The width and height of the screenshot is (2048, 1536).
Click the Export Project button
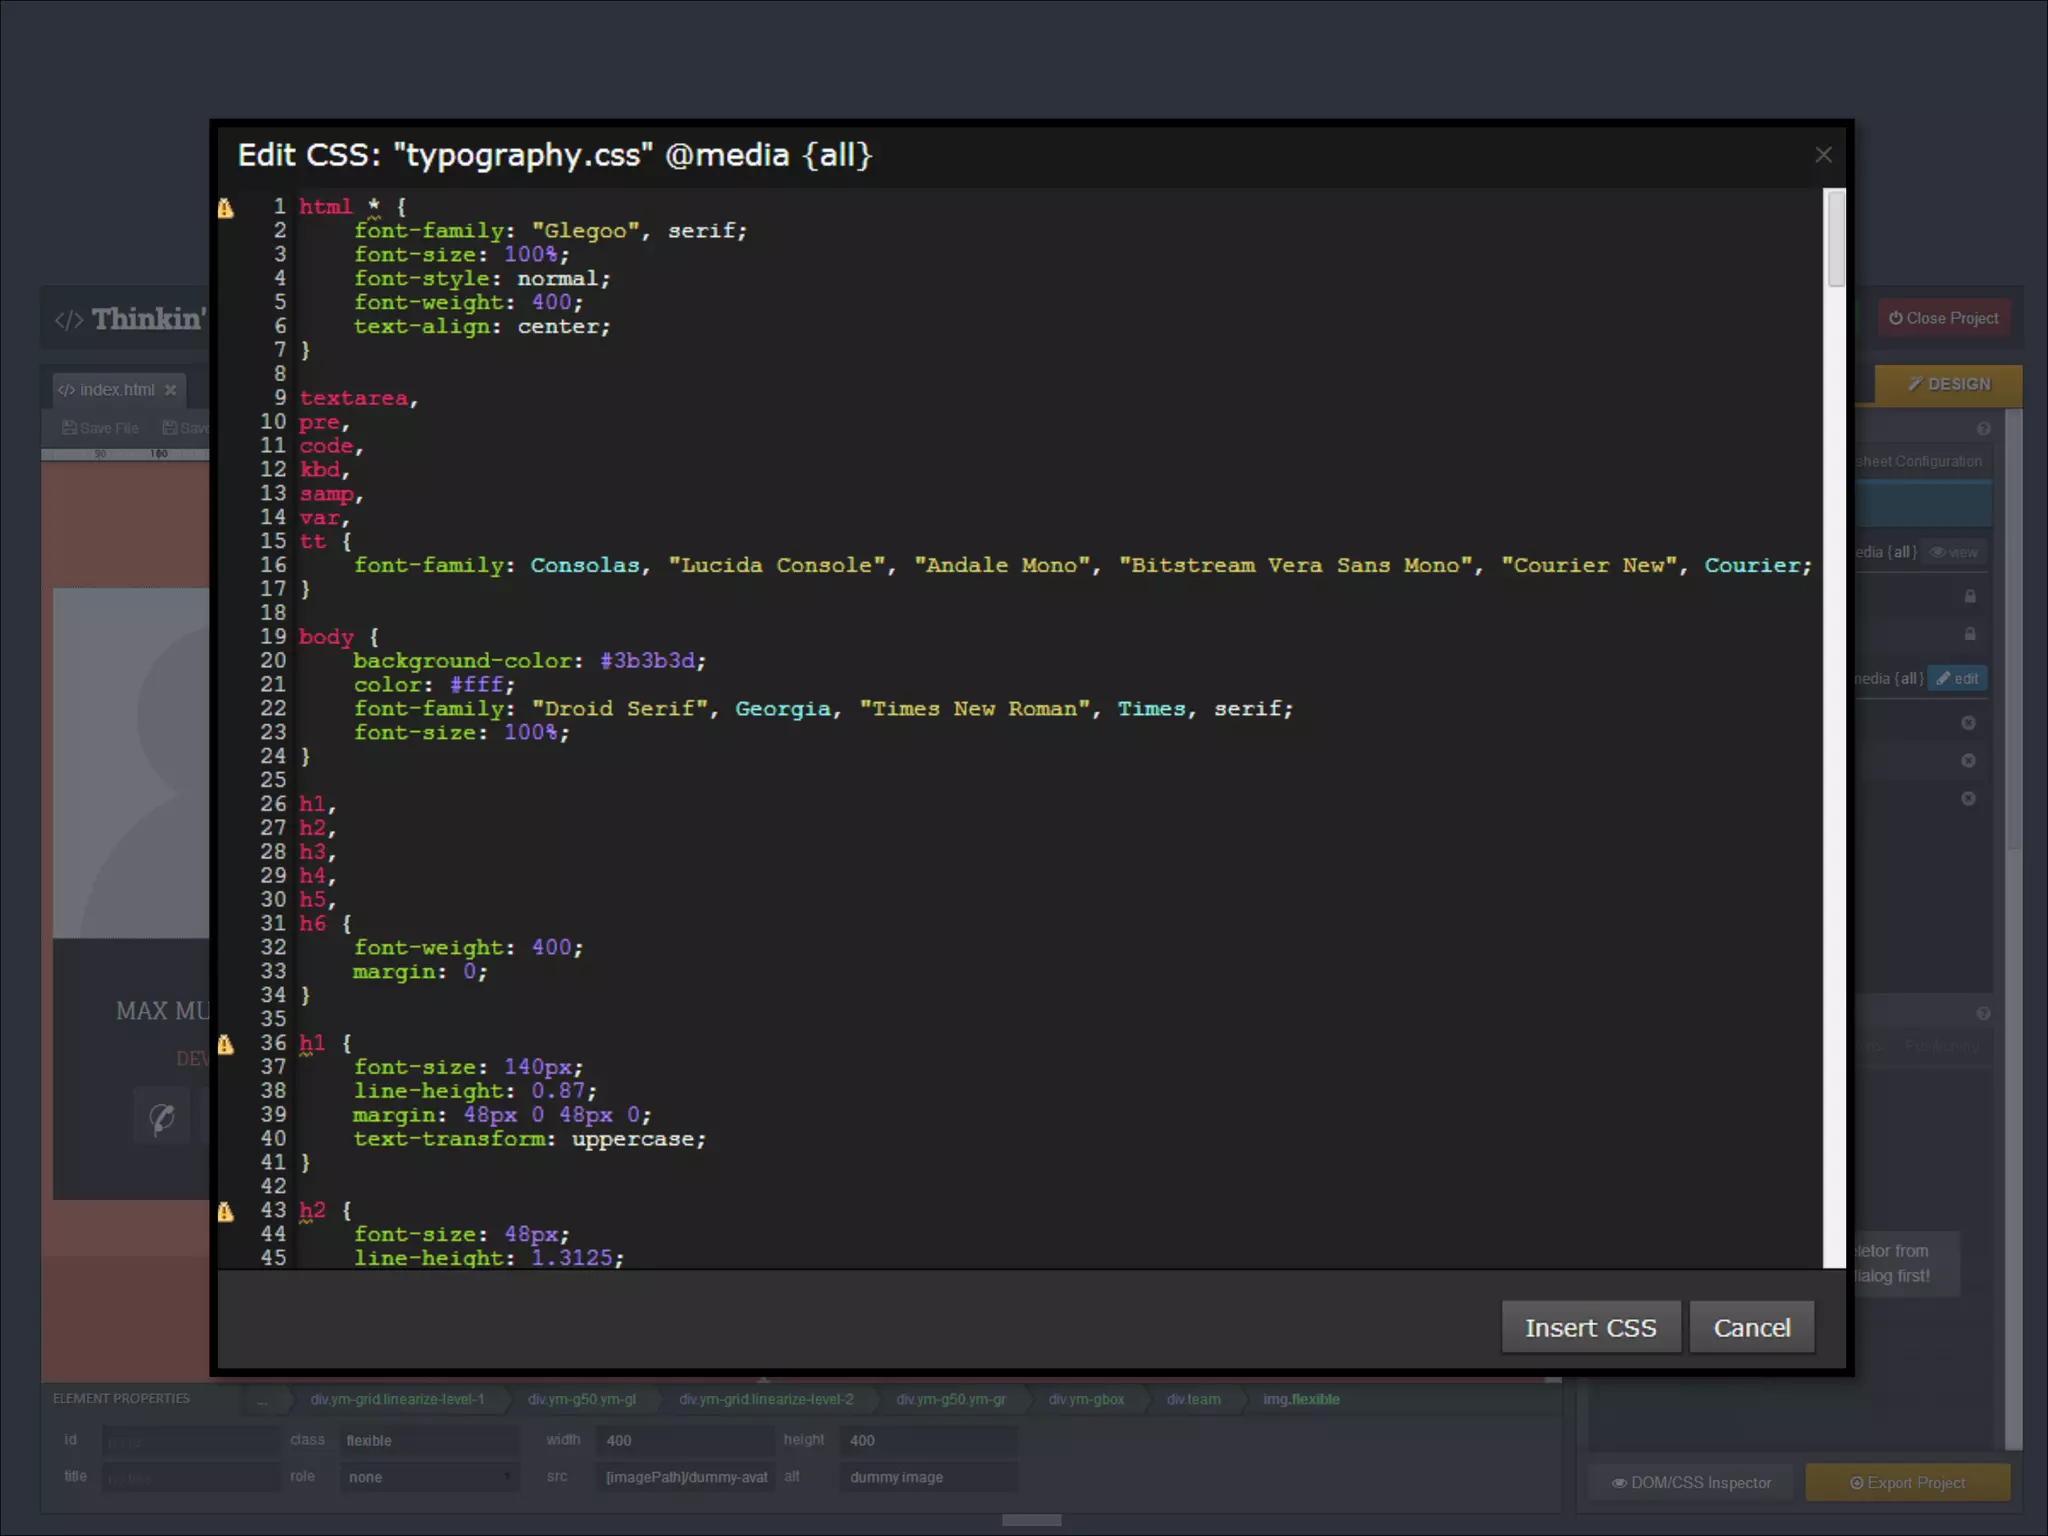tap(1907, 1482)
